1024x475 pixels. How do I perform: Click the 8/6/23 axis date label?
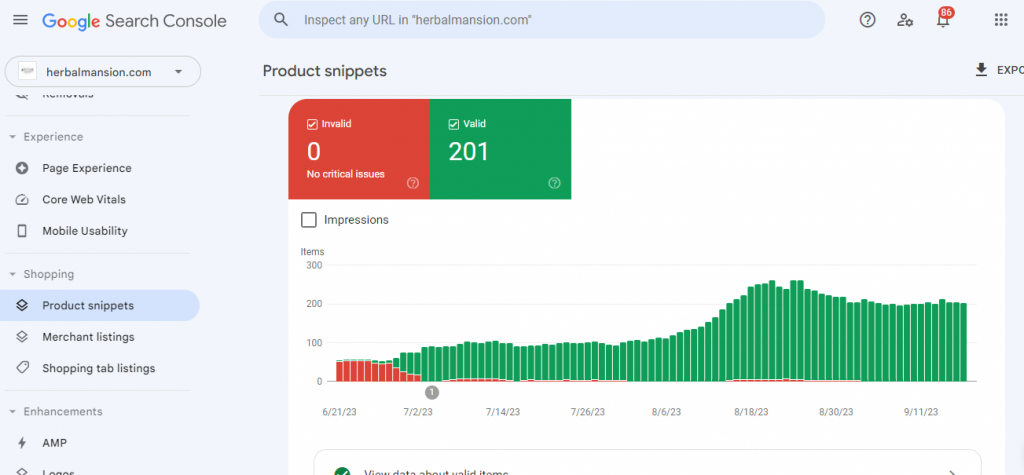pos(665,412)
